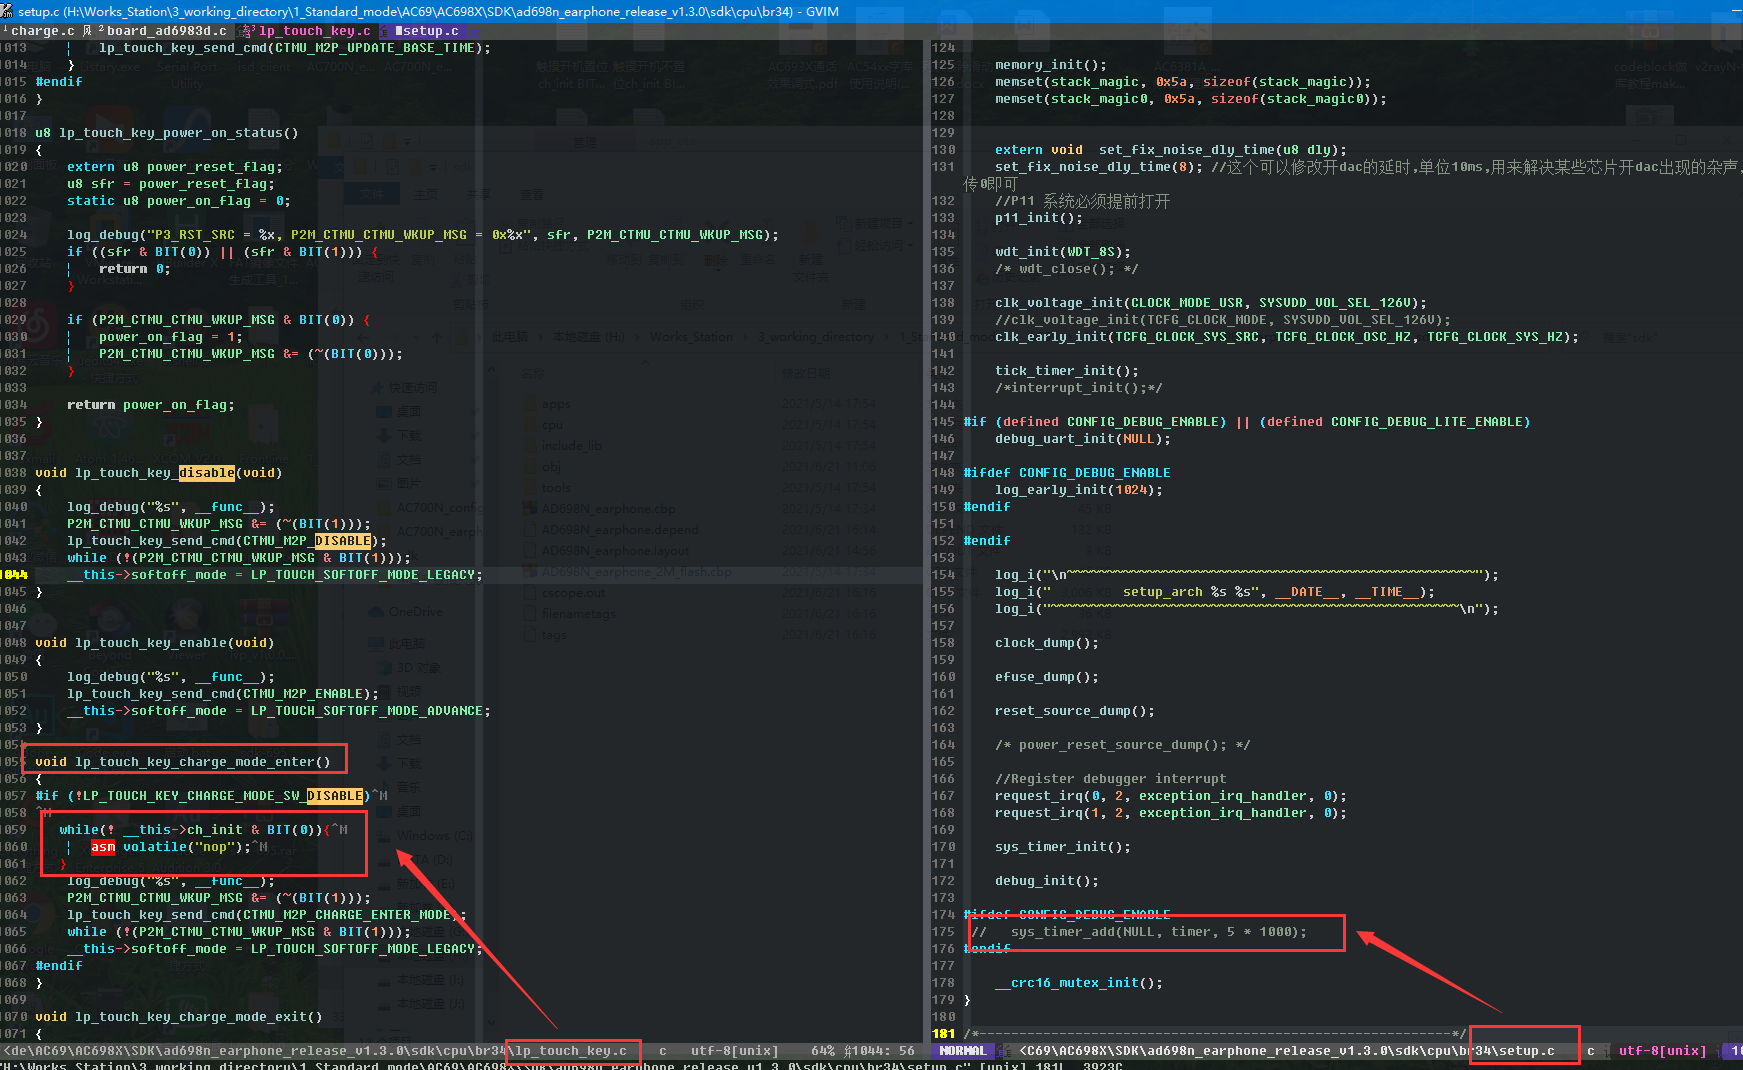Click the NORMAL mode indicator in status line
The width and height of the screenshot is (1743, 1070).
(x=962, y=1051)
